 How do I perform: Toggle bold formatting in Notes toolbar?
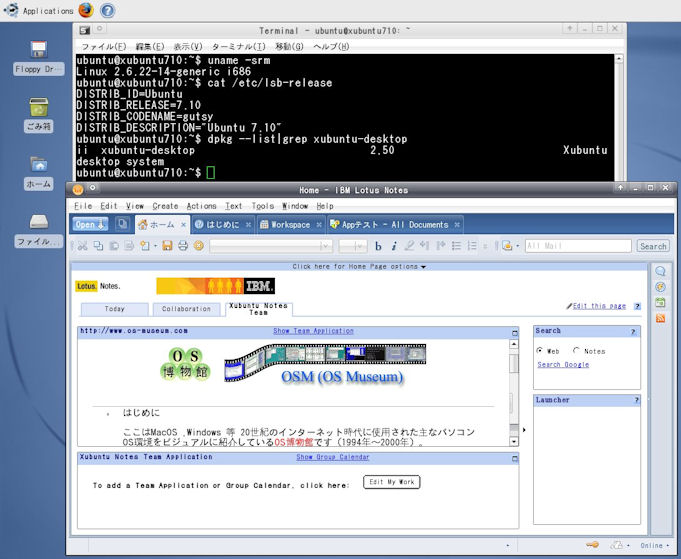click(x=378, y=246)
